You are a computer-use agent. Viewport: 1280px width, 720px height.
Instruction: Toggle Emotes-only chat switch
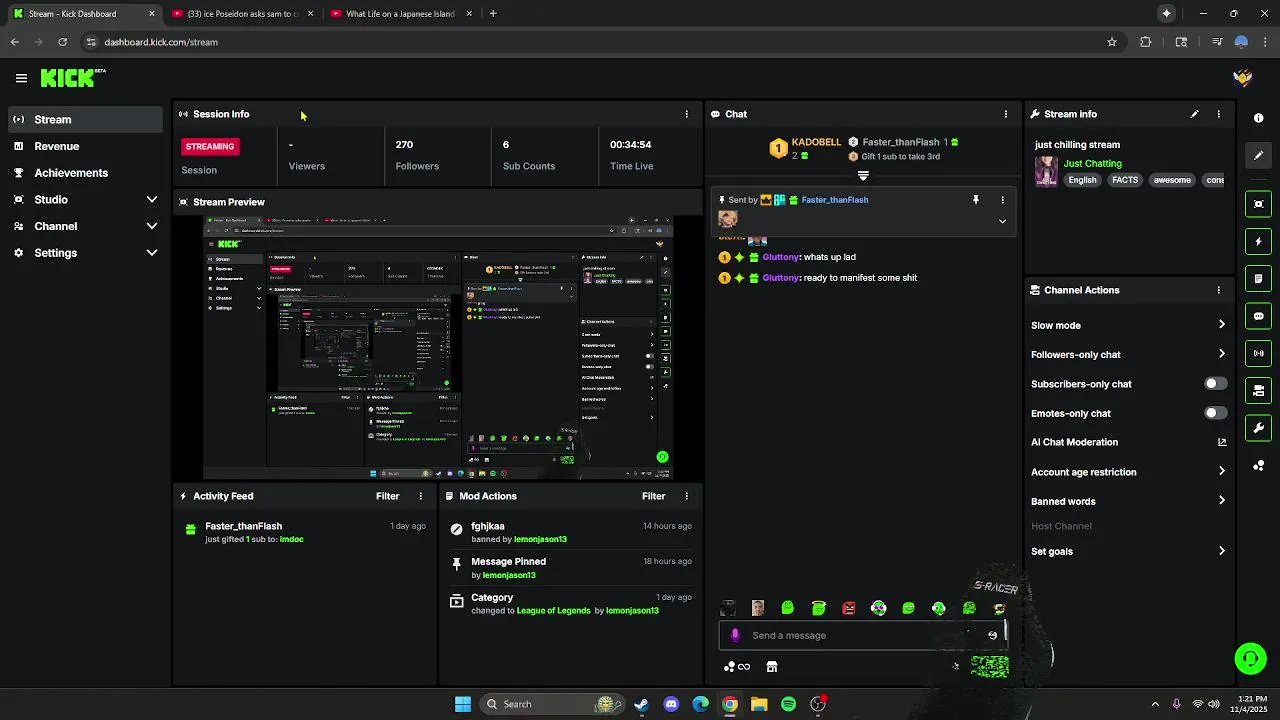point(1215,413)
